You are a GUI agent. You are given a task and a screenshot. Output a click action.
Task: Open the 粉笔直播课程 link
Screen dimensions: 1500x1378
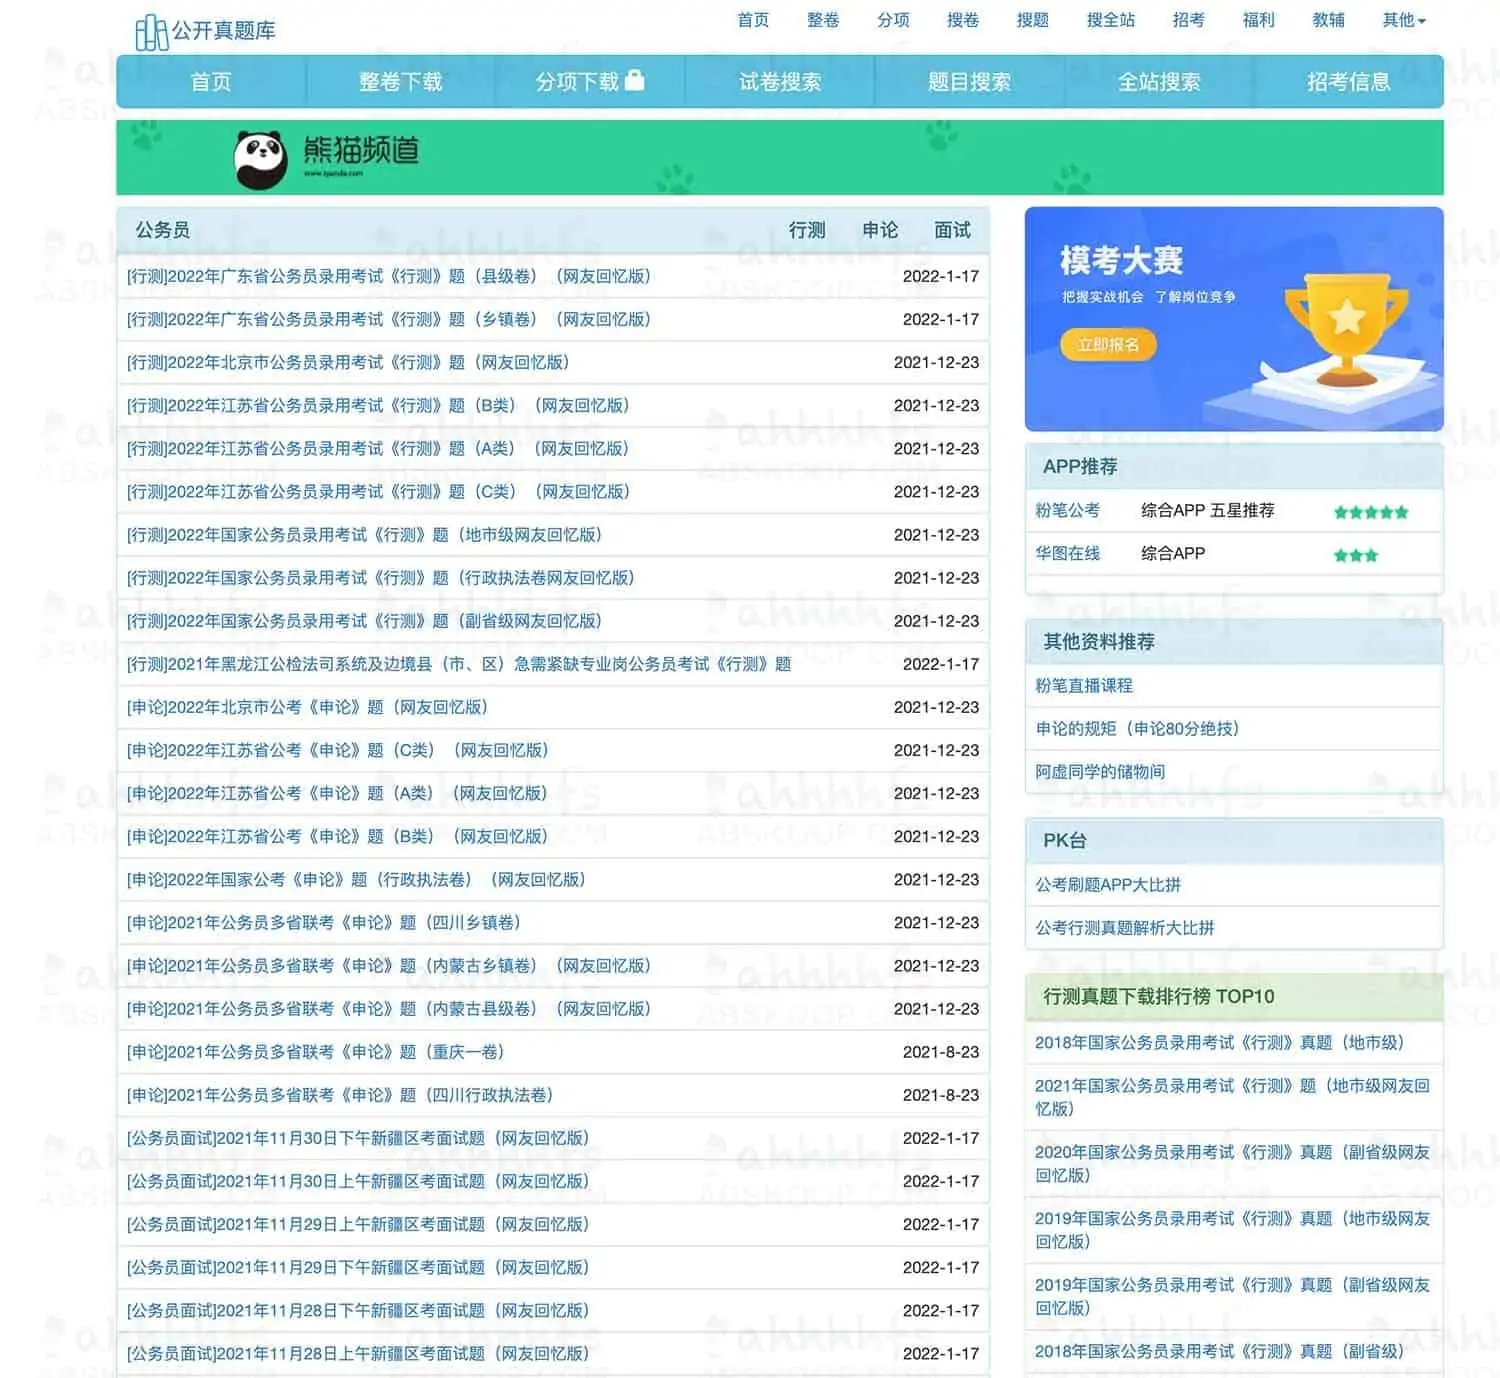coord(1083,685)
